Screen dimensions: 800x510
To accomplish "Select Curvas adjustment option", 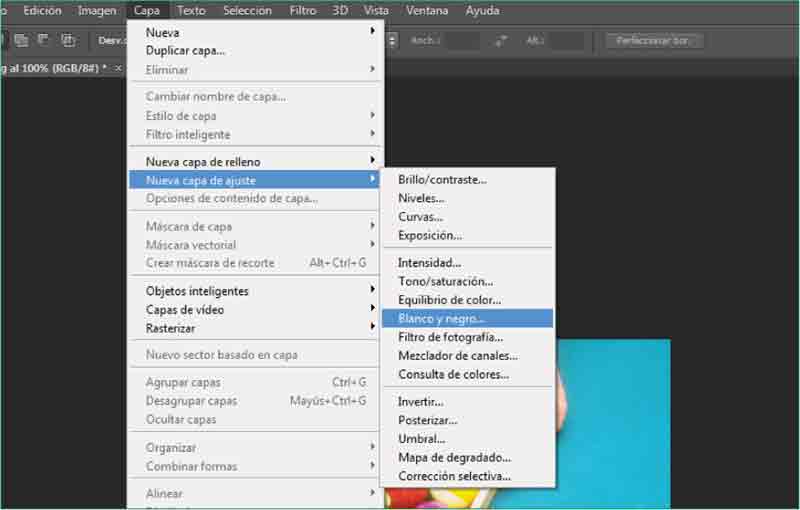I will point(420,217).
